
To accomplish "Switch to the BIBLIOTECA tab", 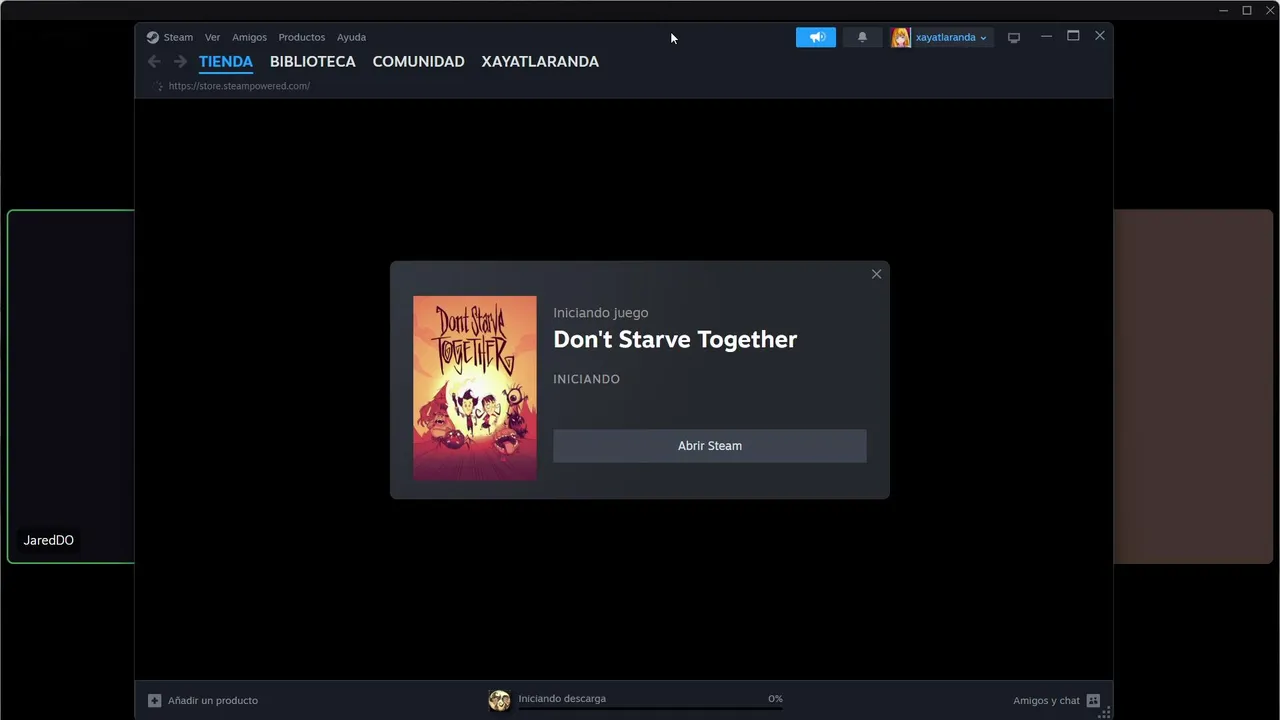I will coord(312,62).
